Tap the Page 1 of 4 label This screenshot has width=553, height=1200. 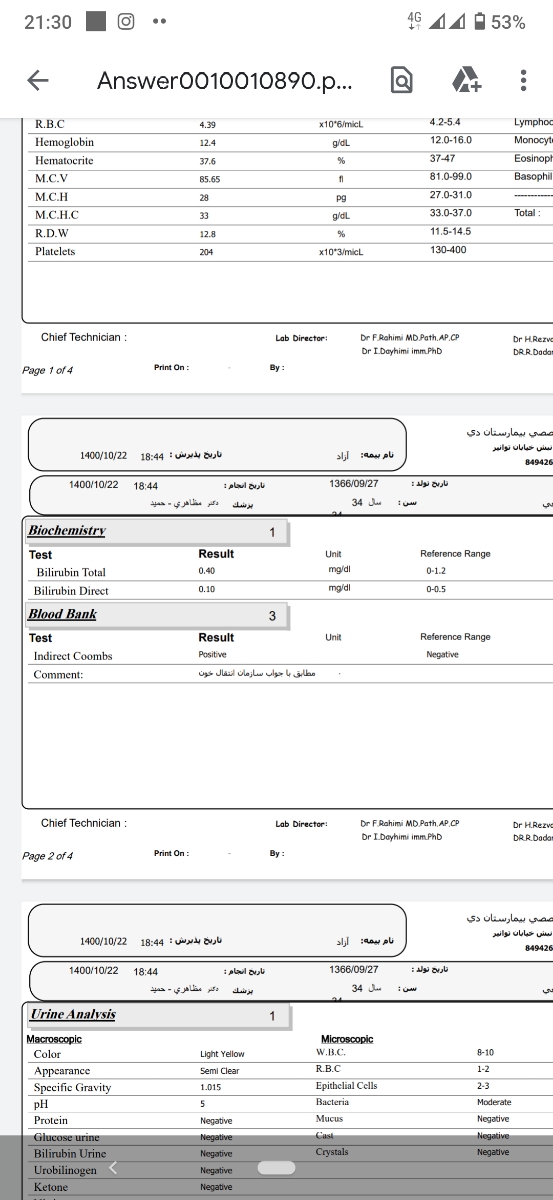(47, 370)
